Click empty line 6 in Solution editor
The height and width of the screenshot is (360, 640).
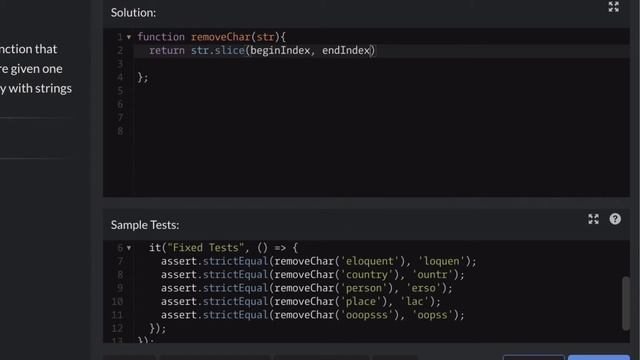coord(382,104)
